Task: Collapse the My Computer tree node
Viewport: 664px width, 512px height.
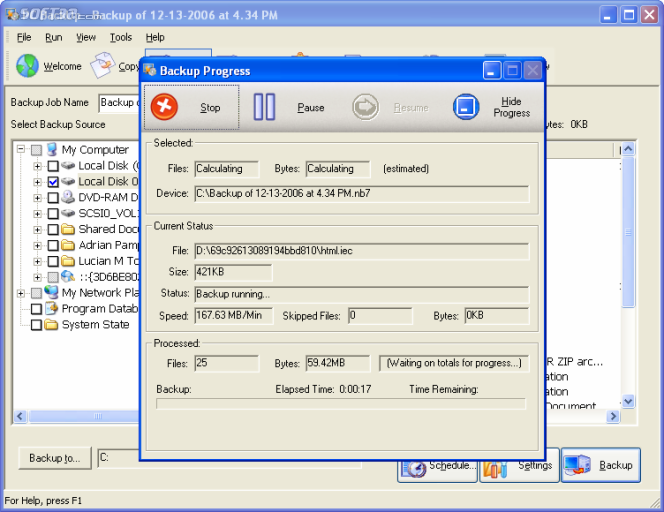Action: (x=21, y=149)
